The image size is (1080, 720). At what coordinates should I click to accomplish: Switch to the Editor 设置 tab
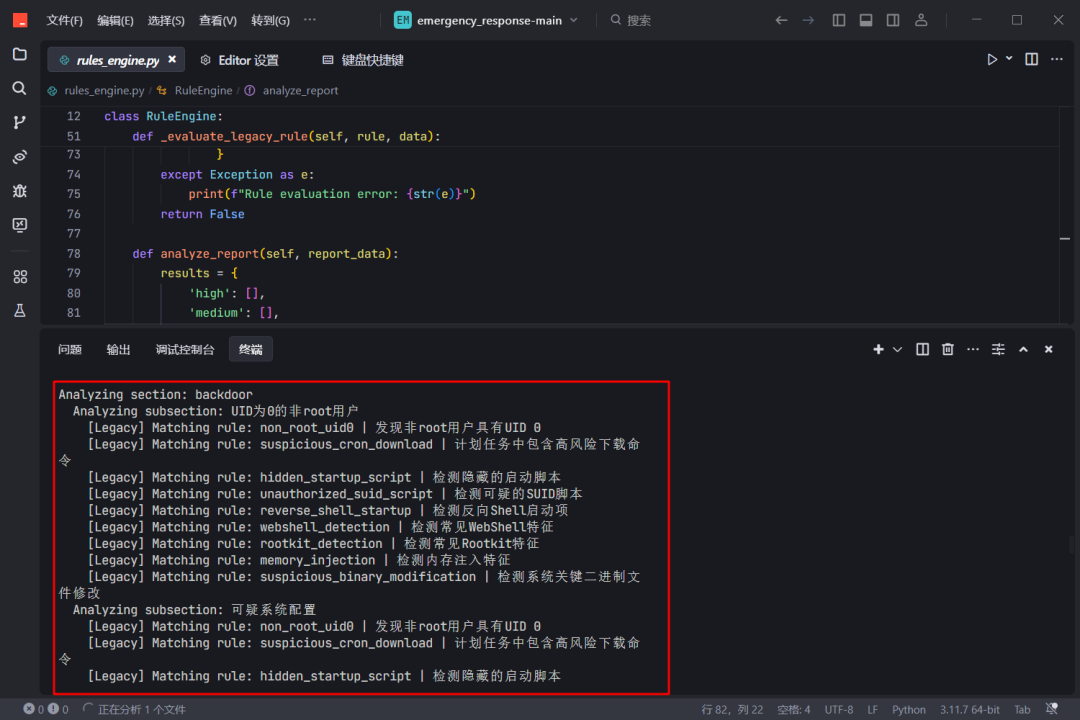(240, 60)
